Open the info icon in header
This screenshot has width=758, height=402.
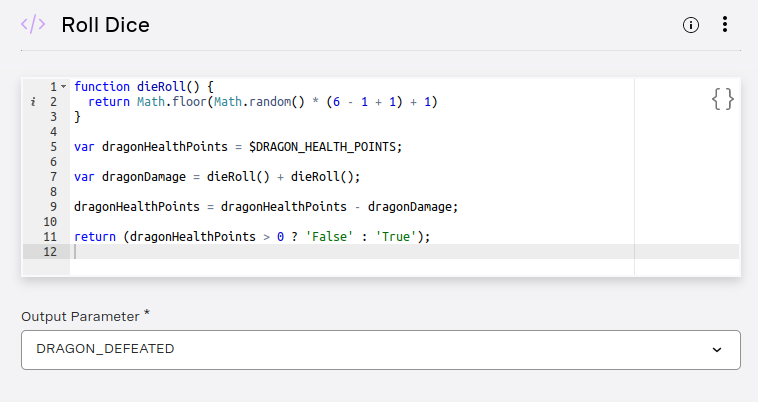pyautogui.click(x=691, y=25)
